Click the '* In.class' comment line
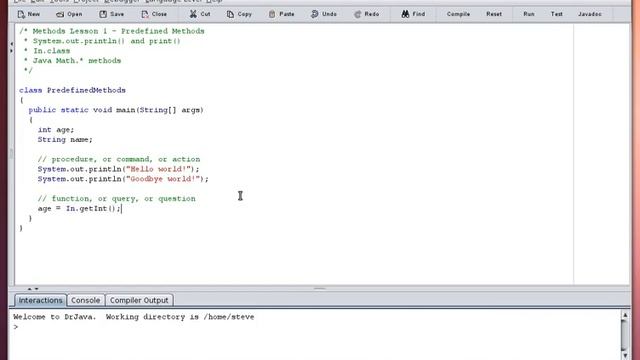This screenshot has height=360, width=640. [x=47, y=51]
